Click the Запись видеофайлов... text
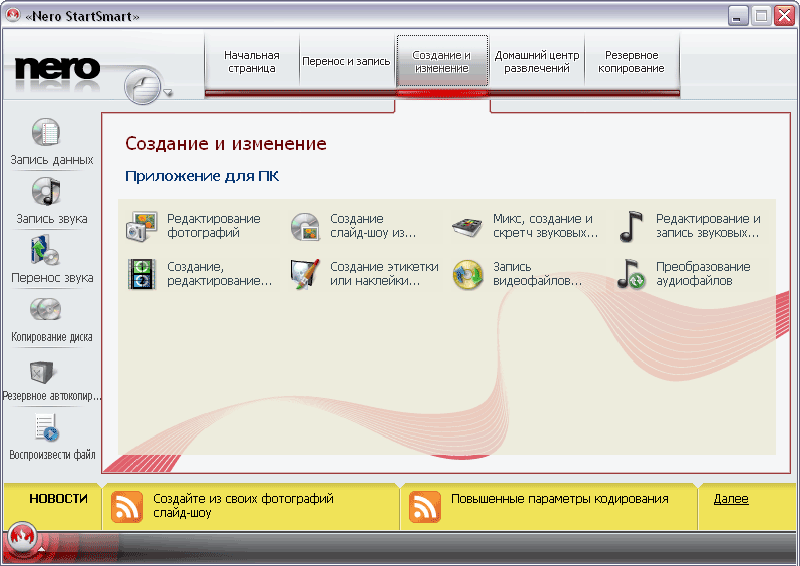 (x=537, y=274)
